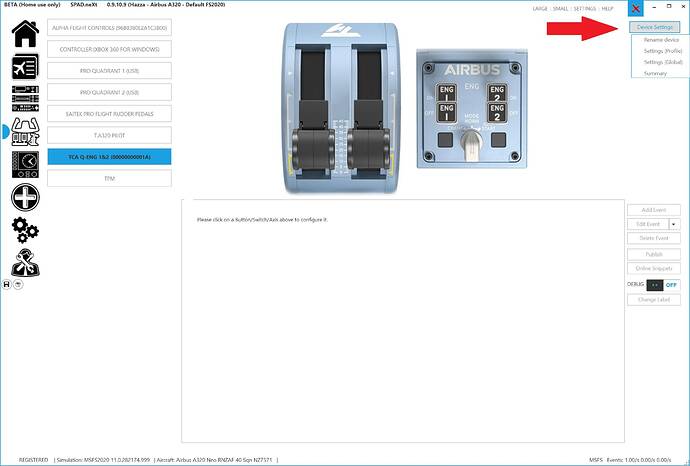Choose Settings (Global) from the menu
The width and height of the screenshot is (690, 466).
click(x=663, y=62)
